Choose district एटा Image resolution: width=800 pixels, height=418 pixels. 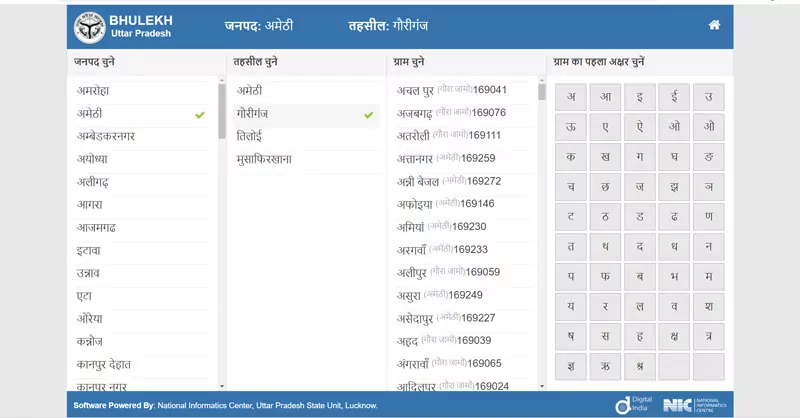coord(142,296)
